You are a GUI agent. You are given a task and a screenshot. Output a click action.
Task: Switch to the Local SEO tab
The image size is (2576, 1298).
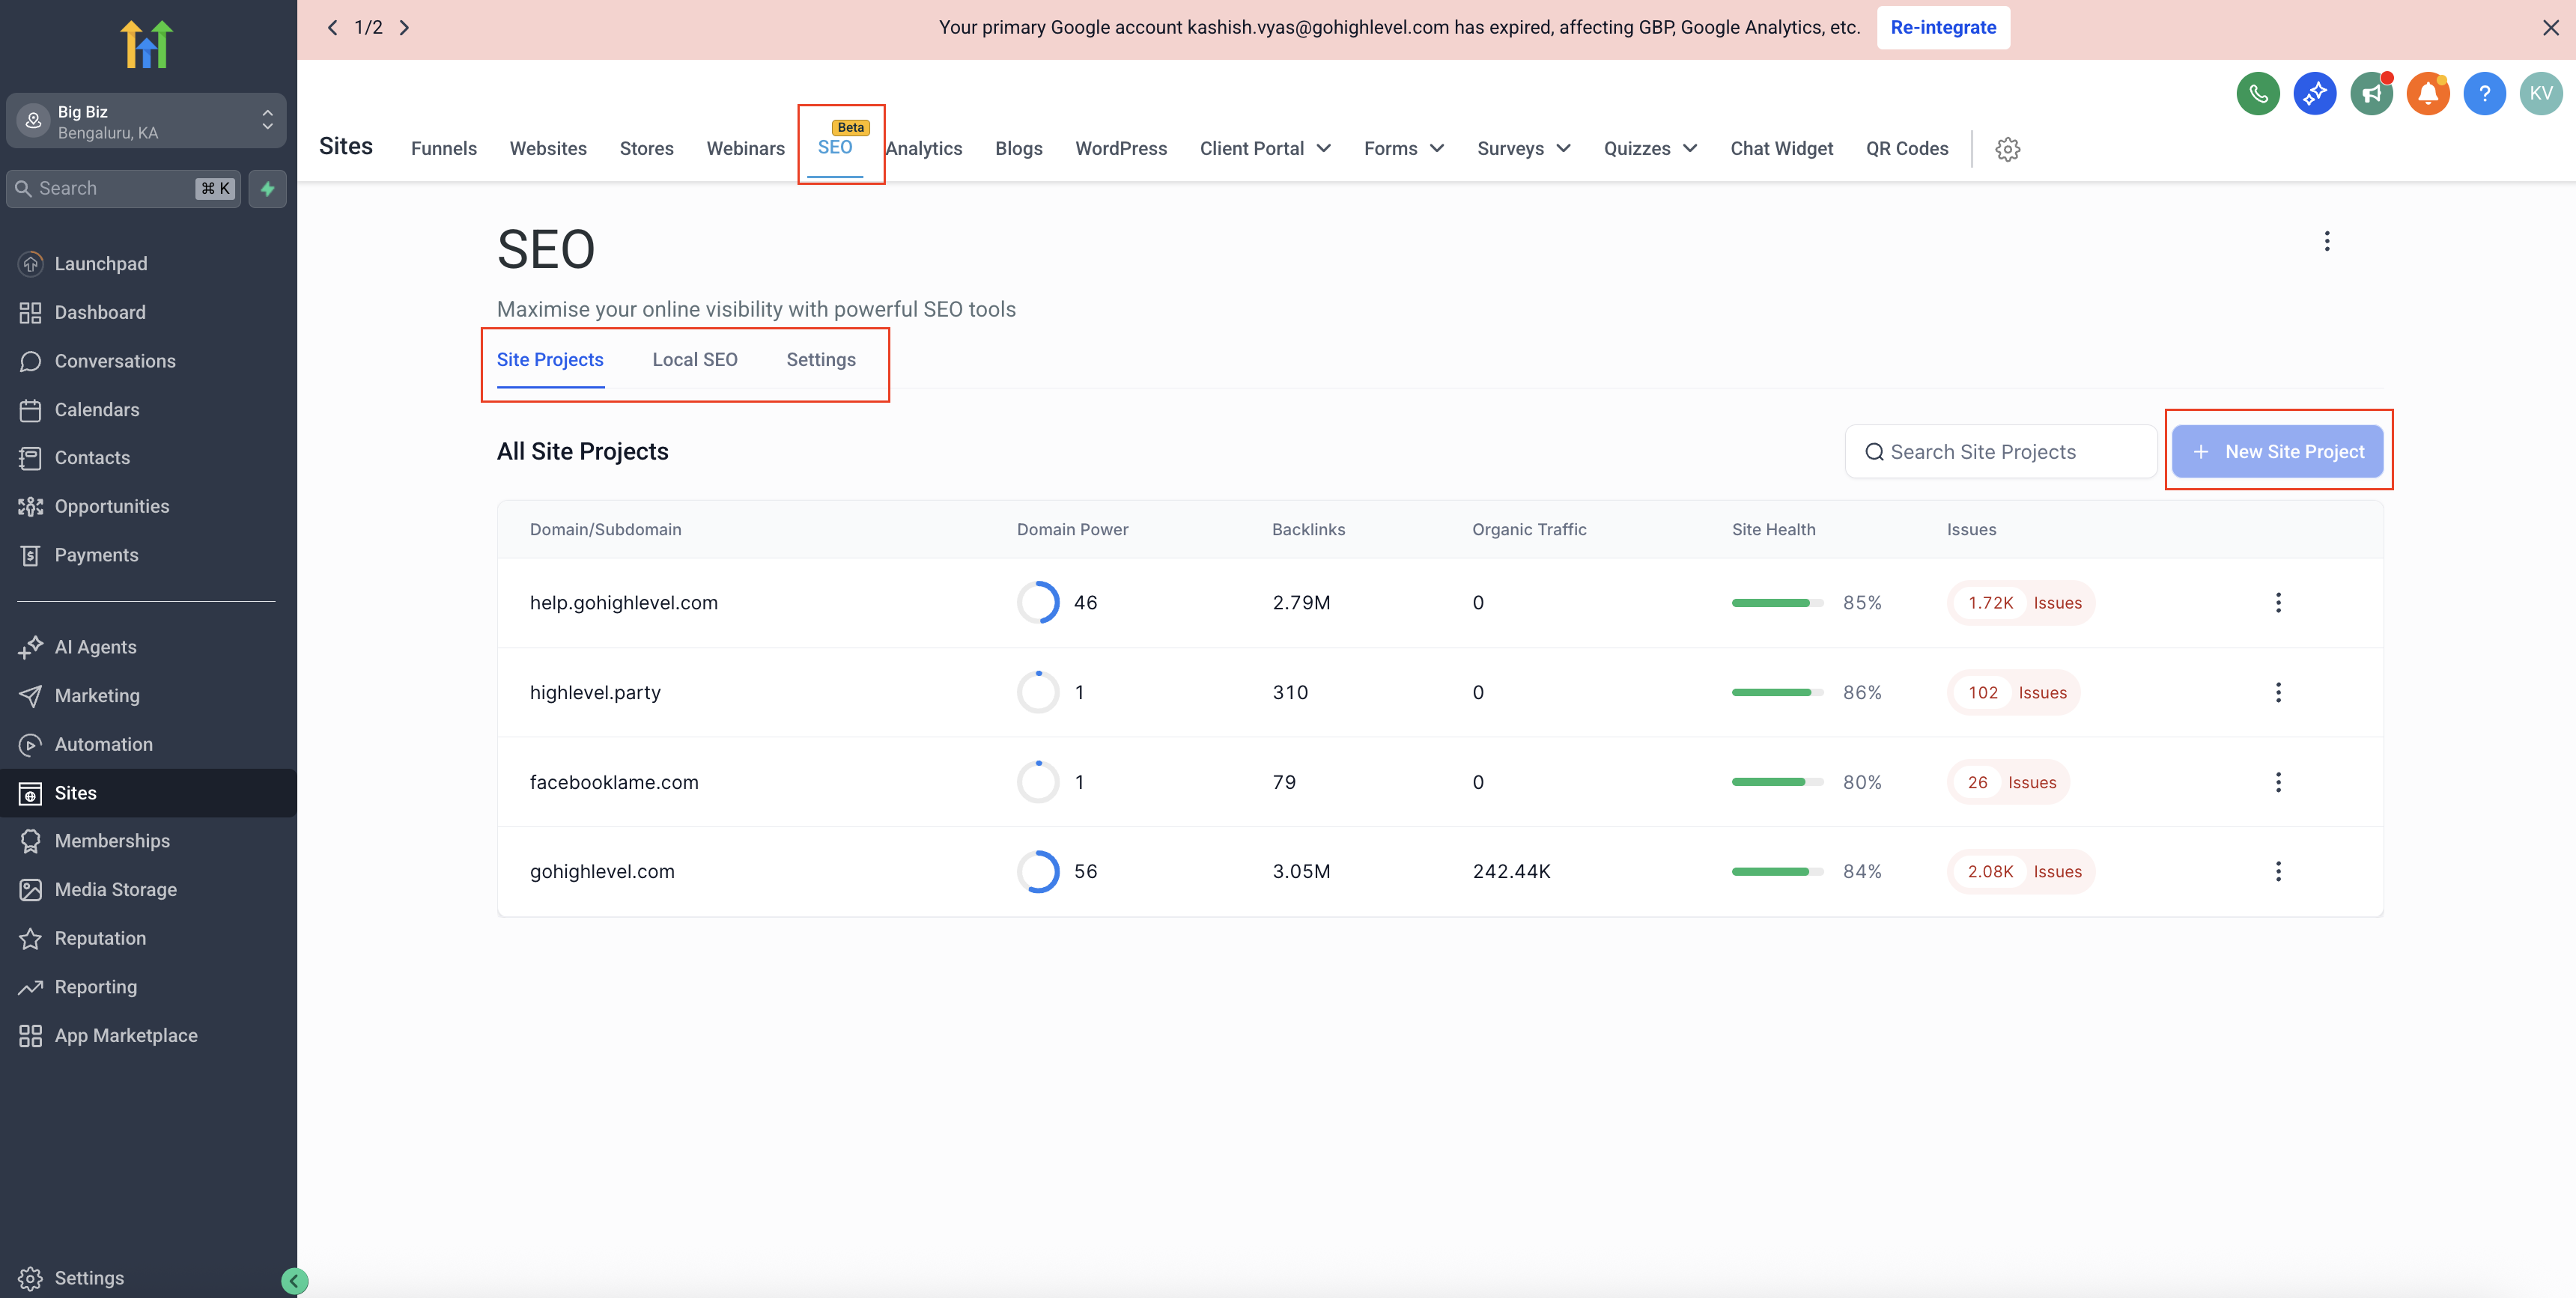694,360
